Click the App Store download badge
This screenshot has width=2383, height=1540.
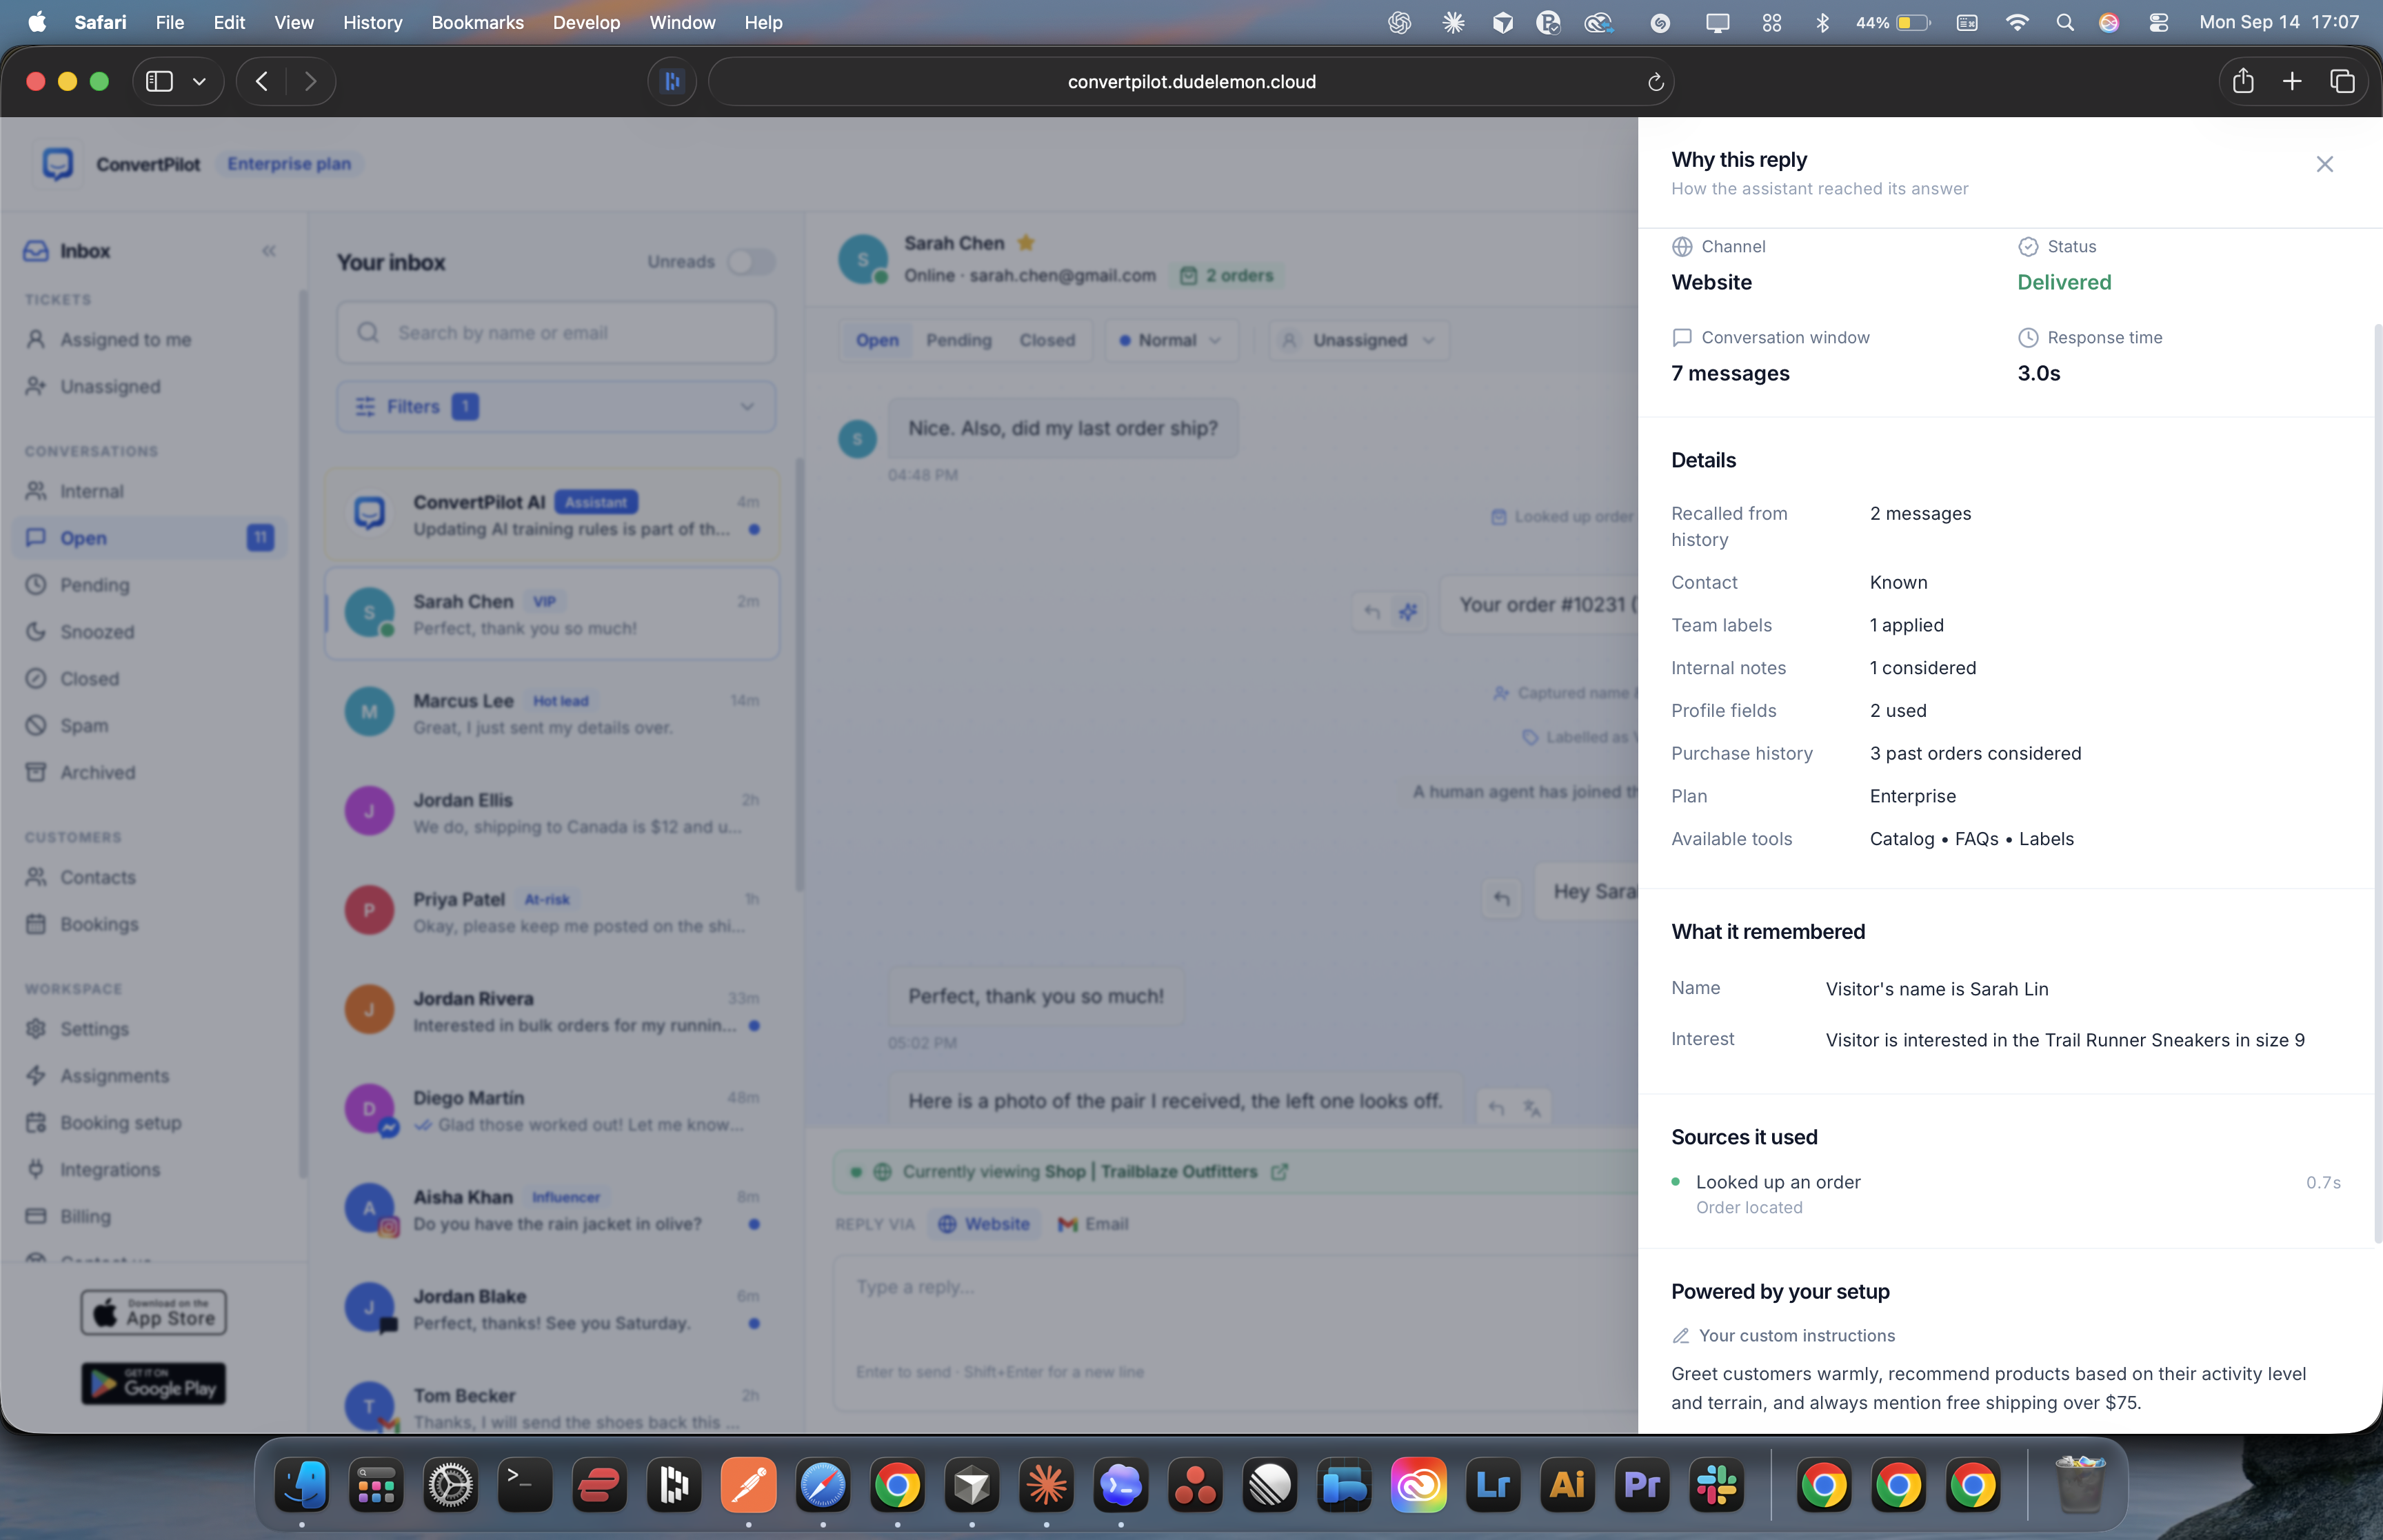tap(154, 1312)
